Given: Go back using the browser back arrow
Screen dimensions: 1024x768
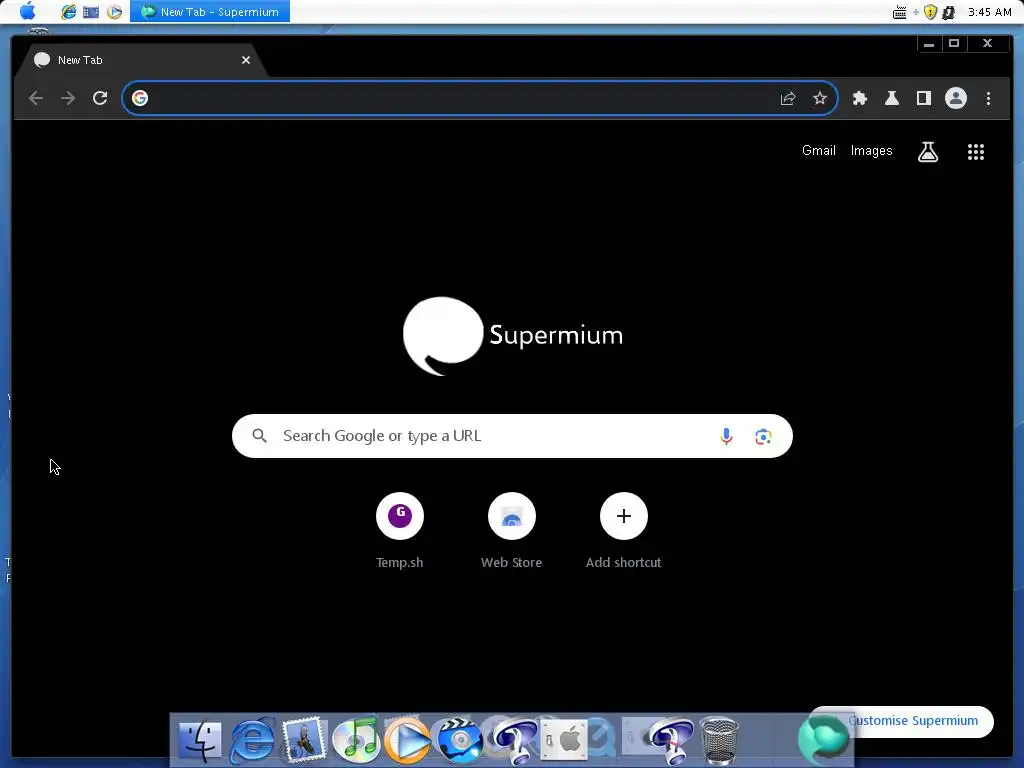Looking at the screenshot, I should click(36, 98).
